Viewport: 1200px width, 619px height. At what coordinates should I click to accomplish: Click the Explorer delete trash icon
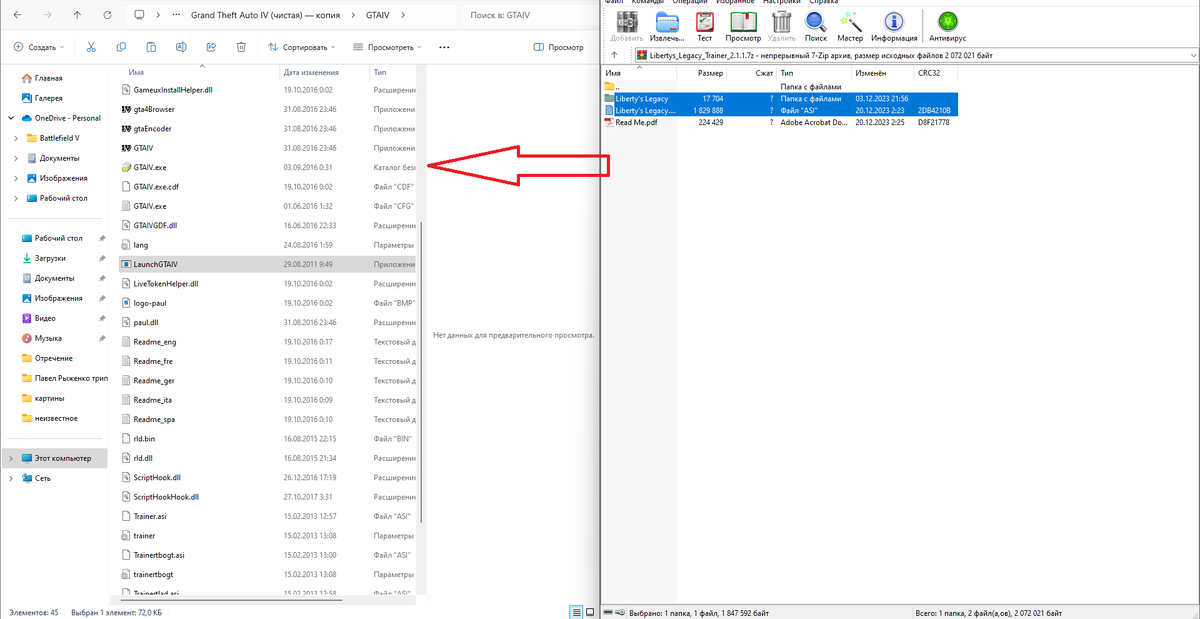(241, 47)
